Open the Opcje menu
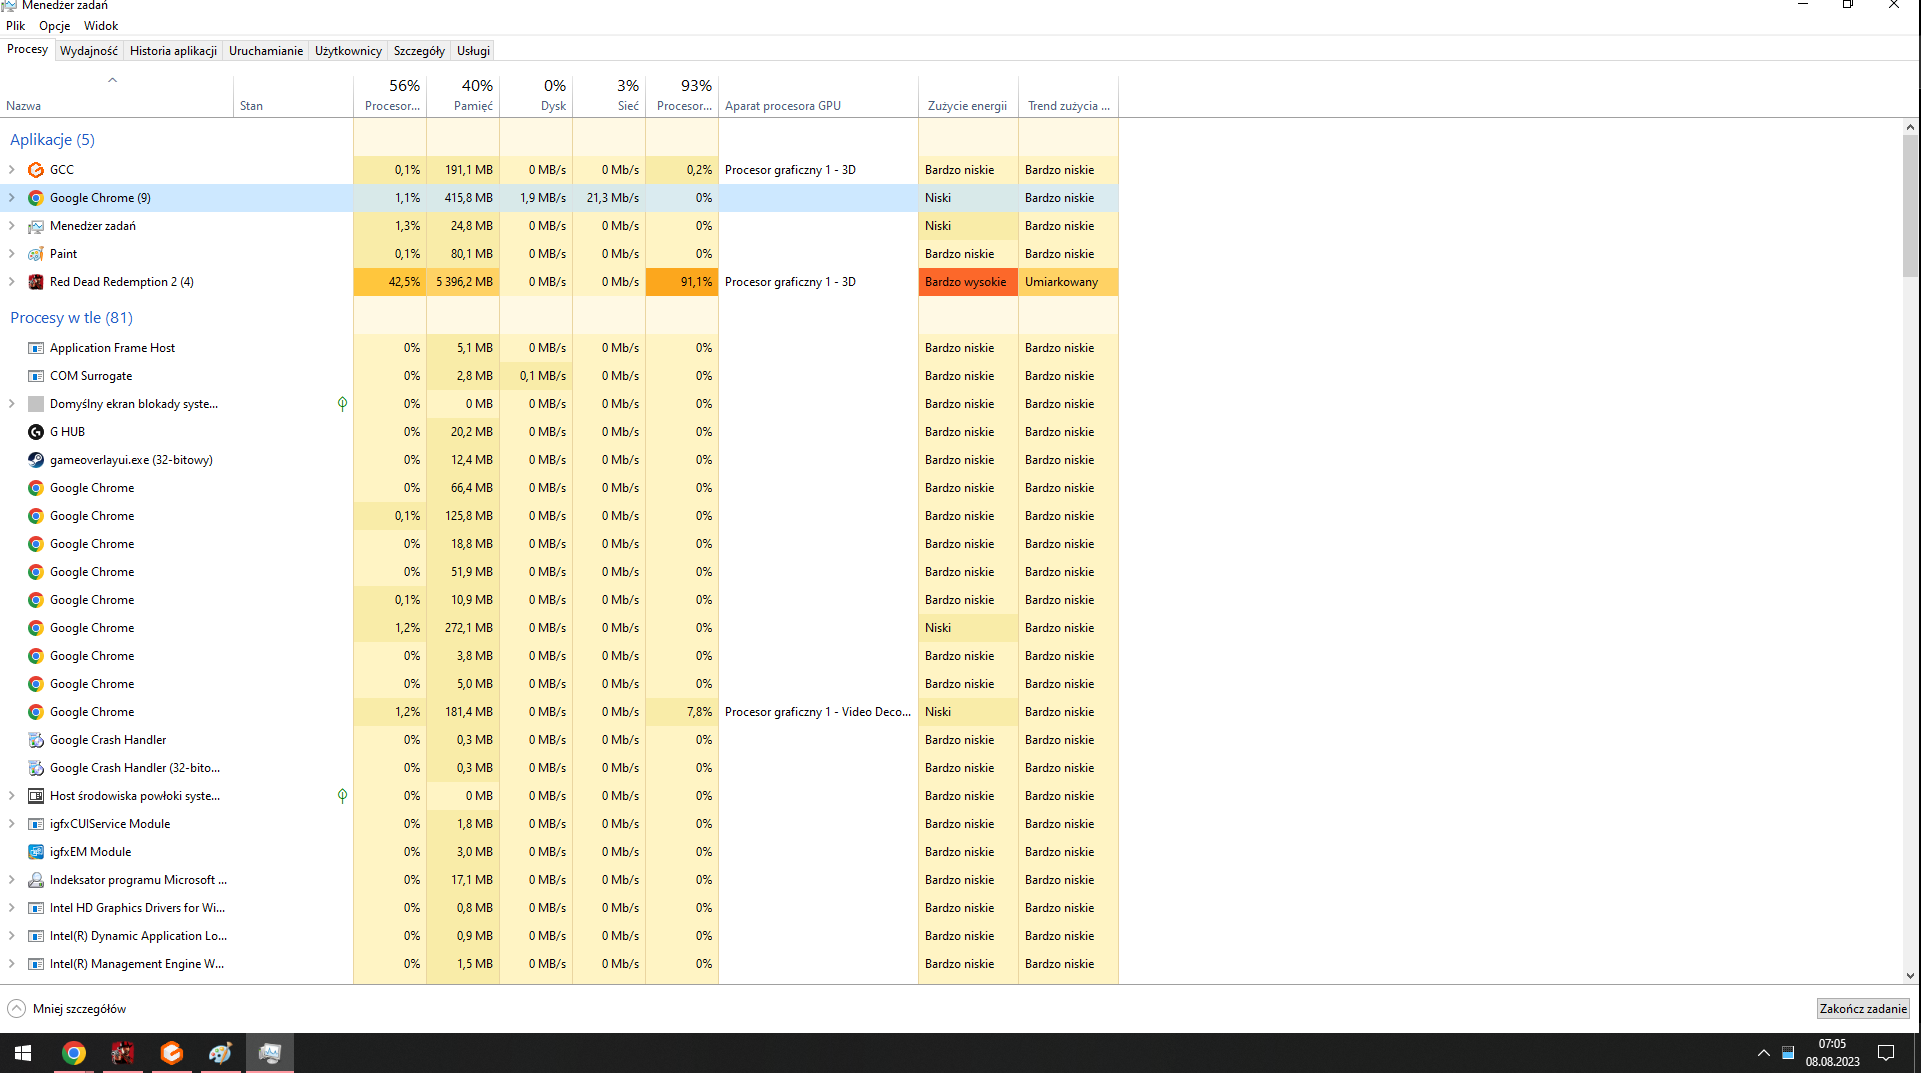1921x1073 pixels. [x=54, y=25]
